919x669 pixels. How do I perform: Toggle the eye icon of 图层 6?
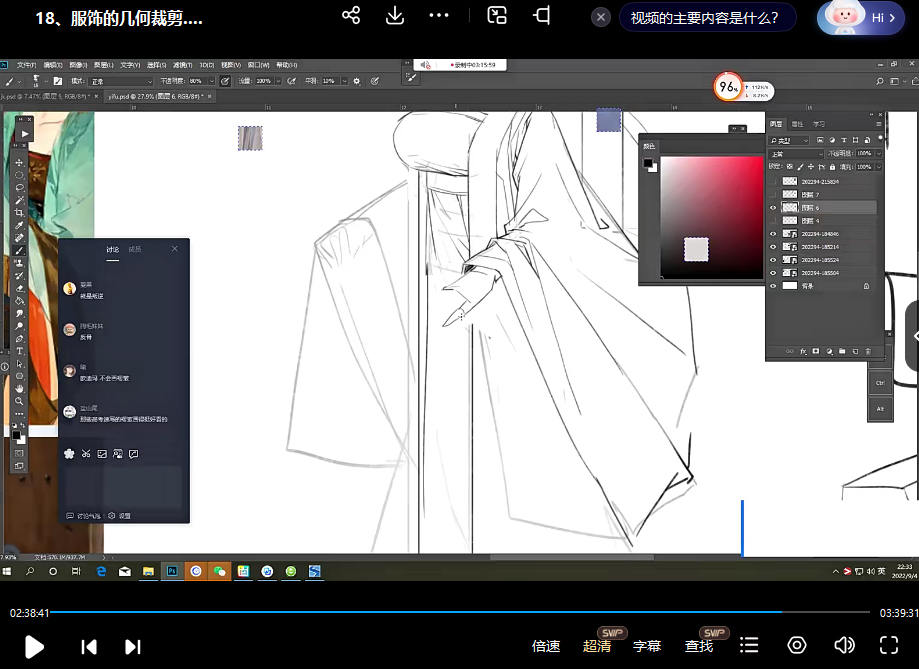click(x=773, y=208)
